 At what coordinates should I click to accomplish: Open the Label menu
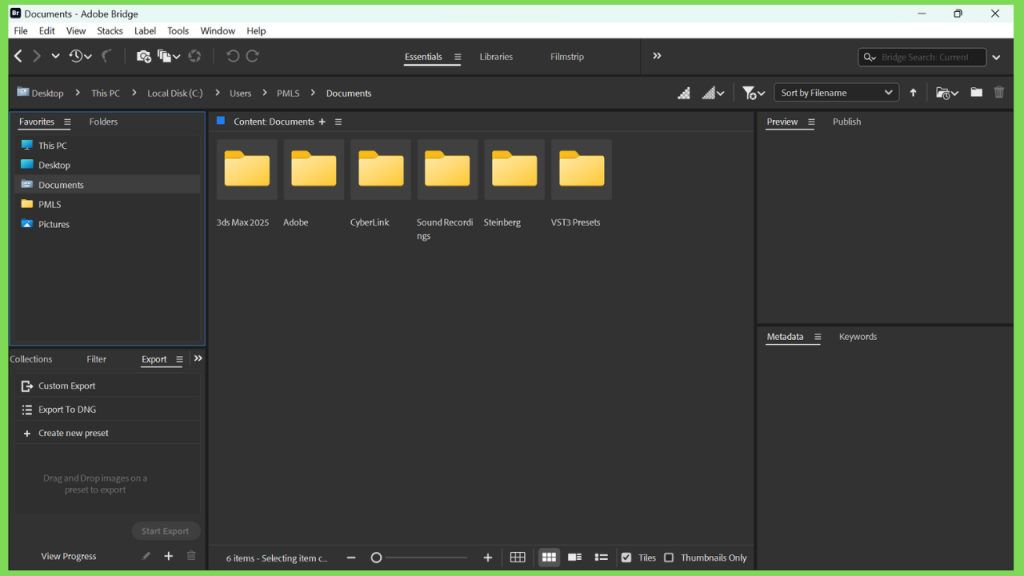(145, 31)
